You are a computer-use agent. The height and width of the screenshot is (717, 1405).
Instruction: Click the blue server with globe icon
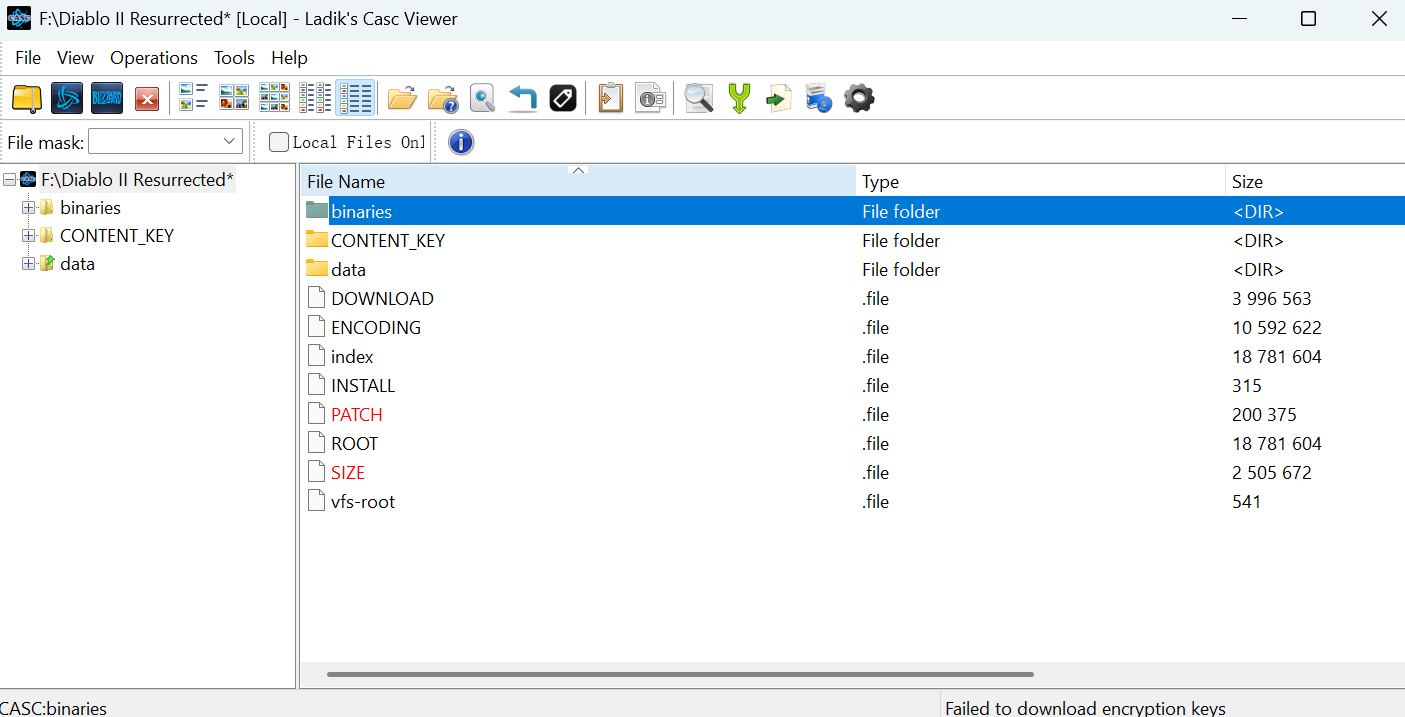pyautogui.click(x=818, y=98)
